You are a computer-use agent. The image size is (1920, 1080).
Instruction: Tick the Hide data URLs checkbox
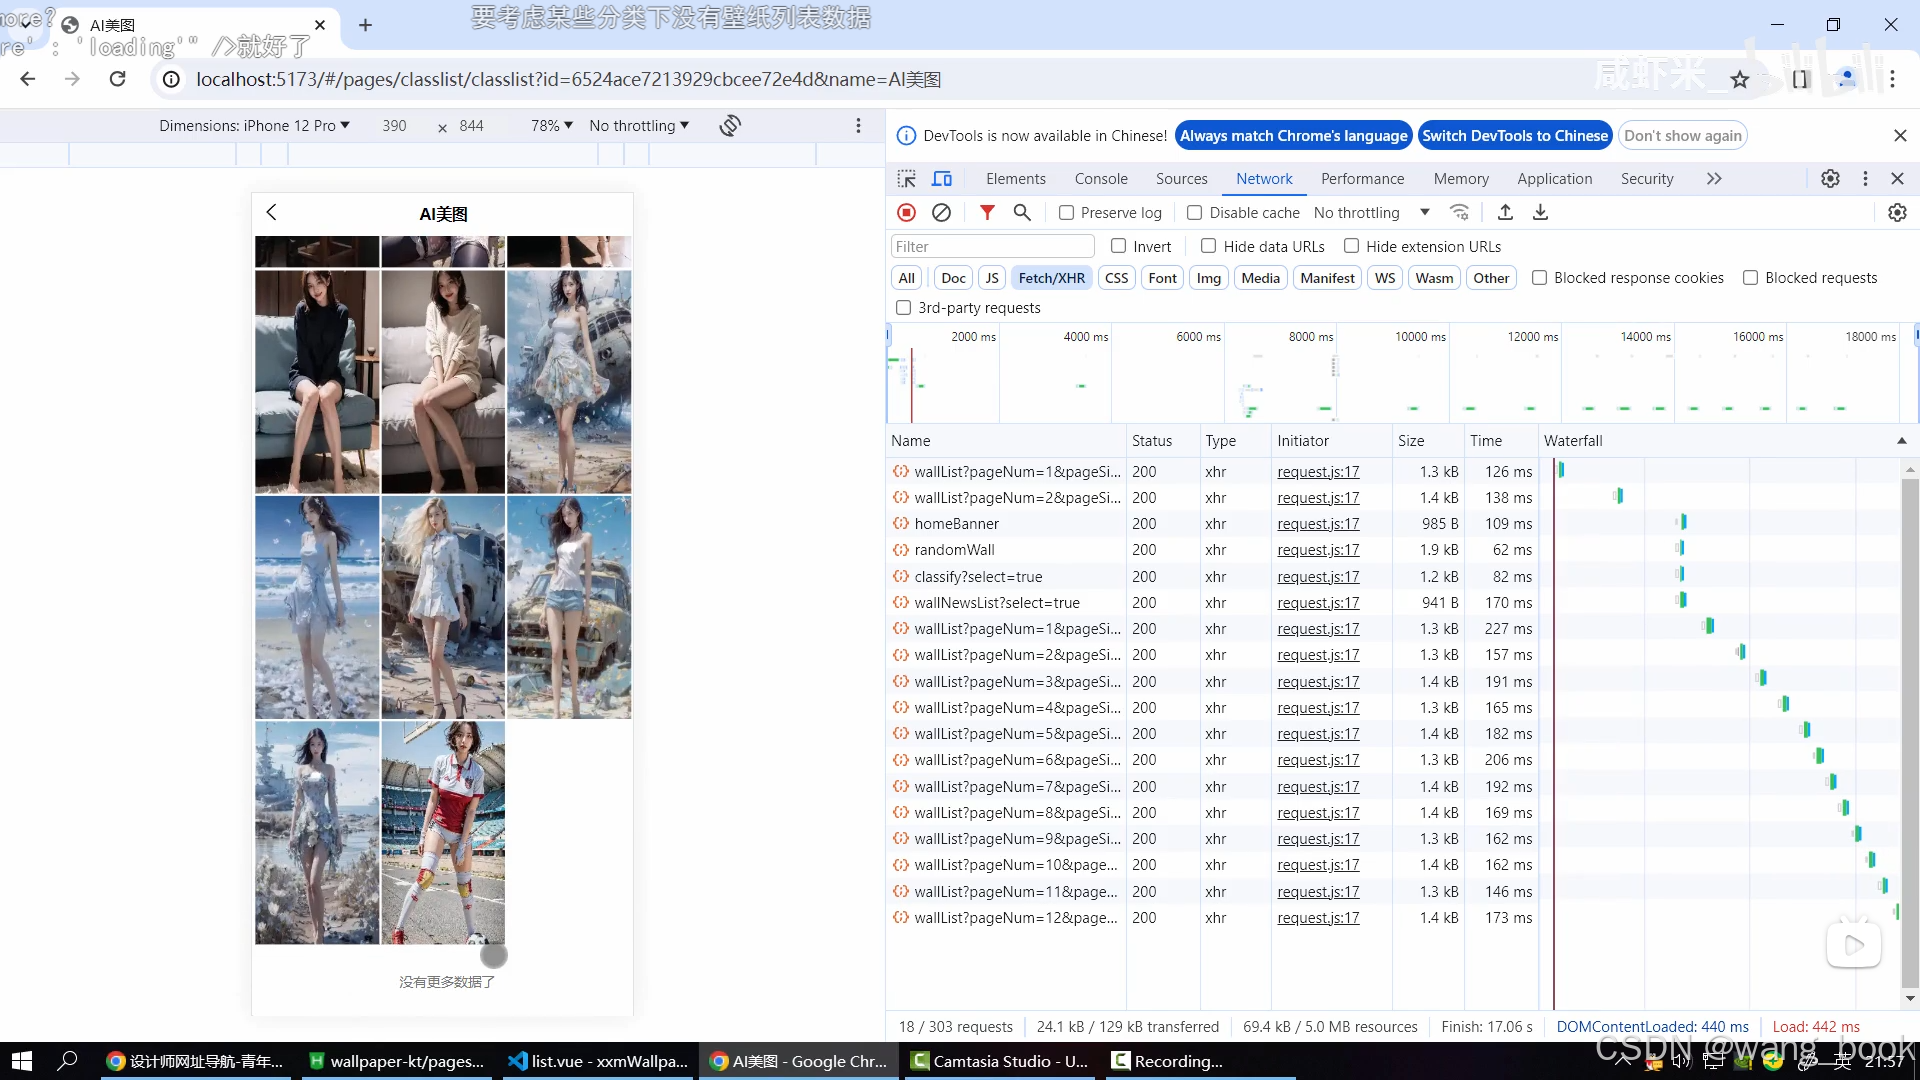(x=1208, y=246)
